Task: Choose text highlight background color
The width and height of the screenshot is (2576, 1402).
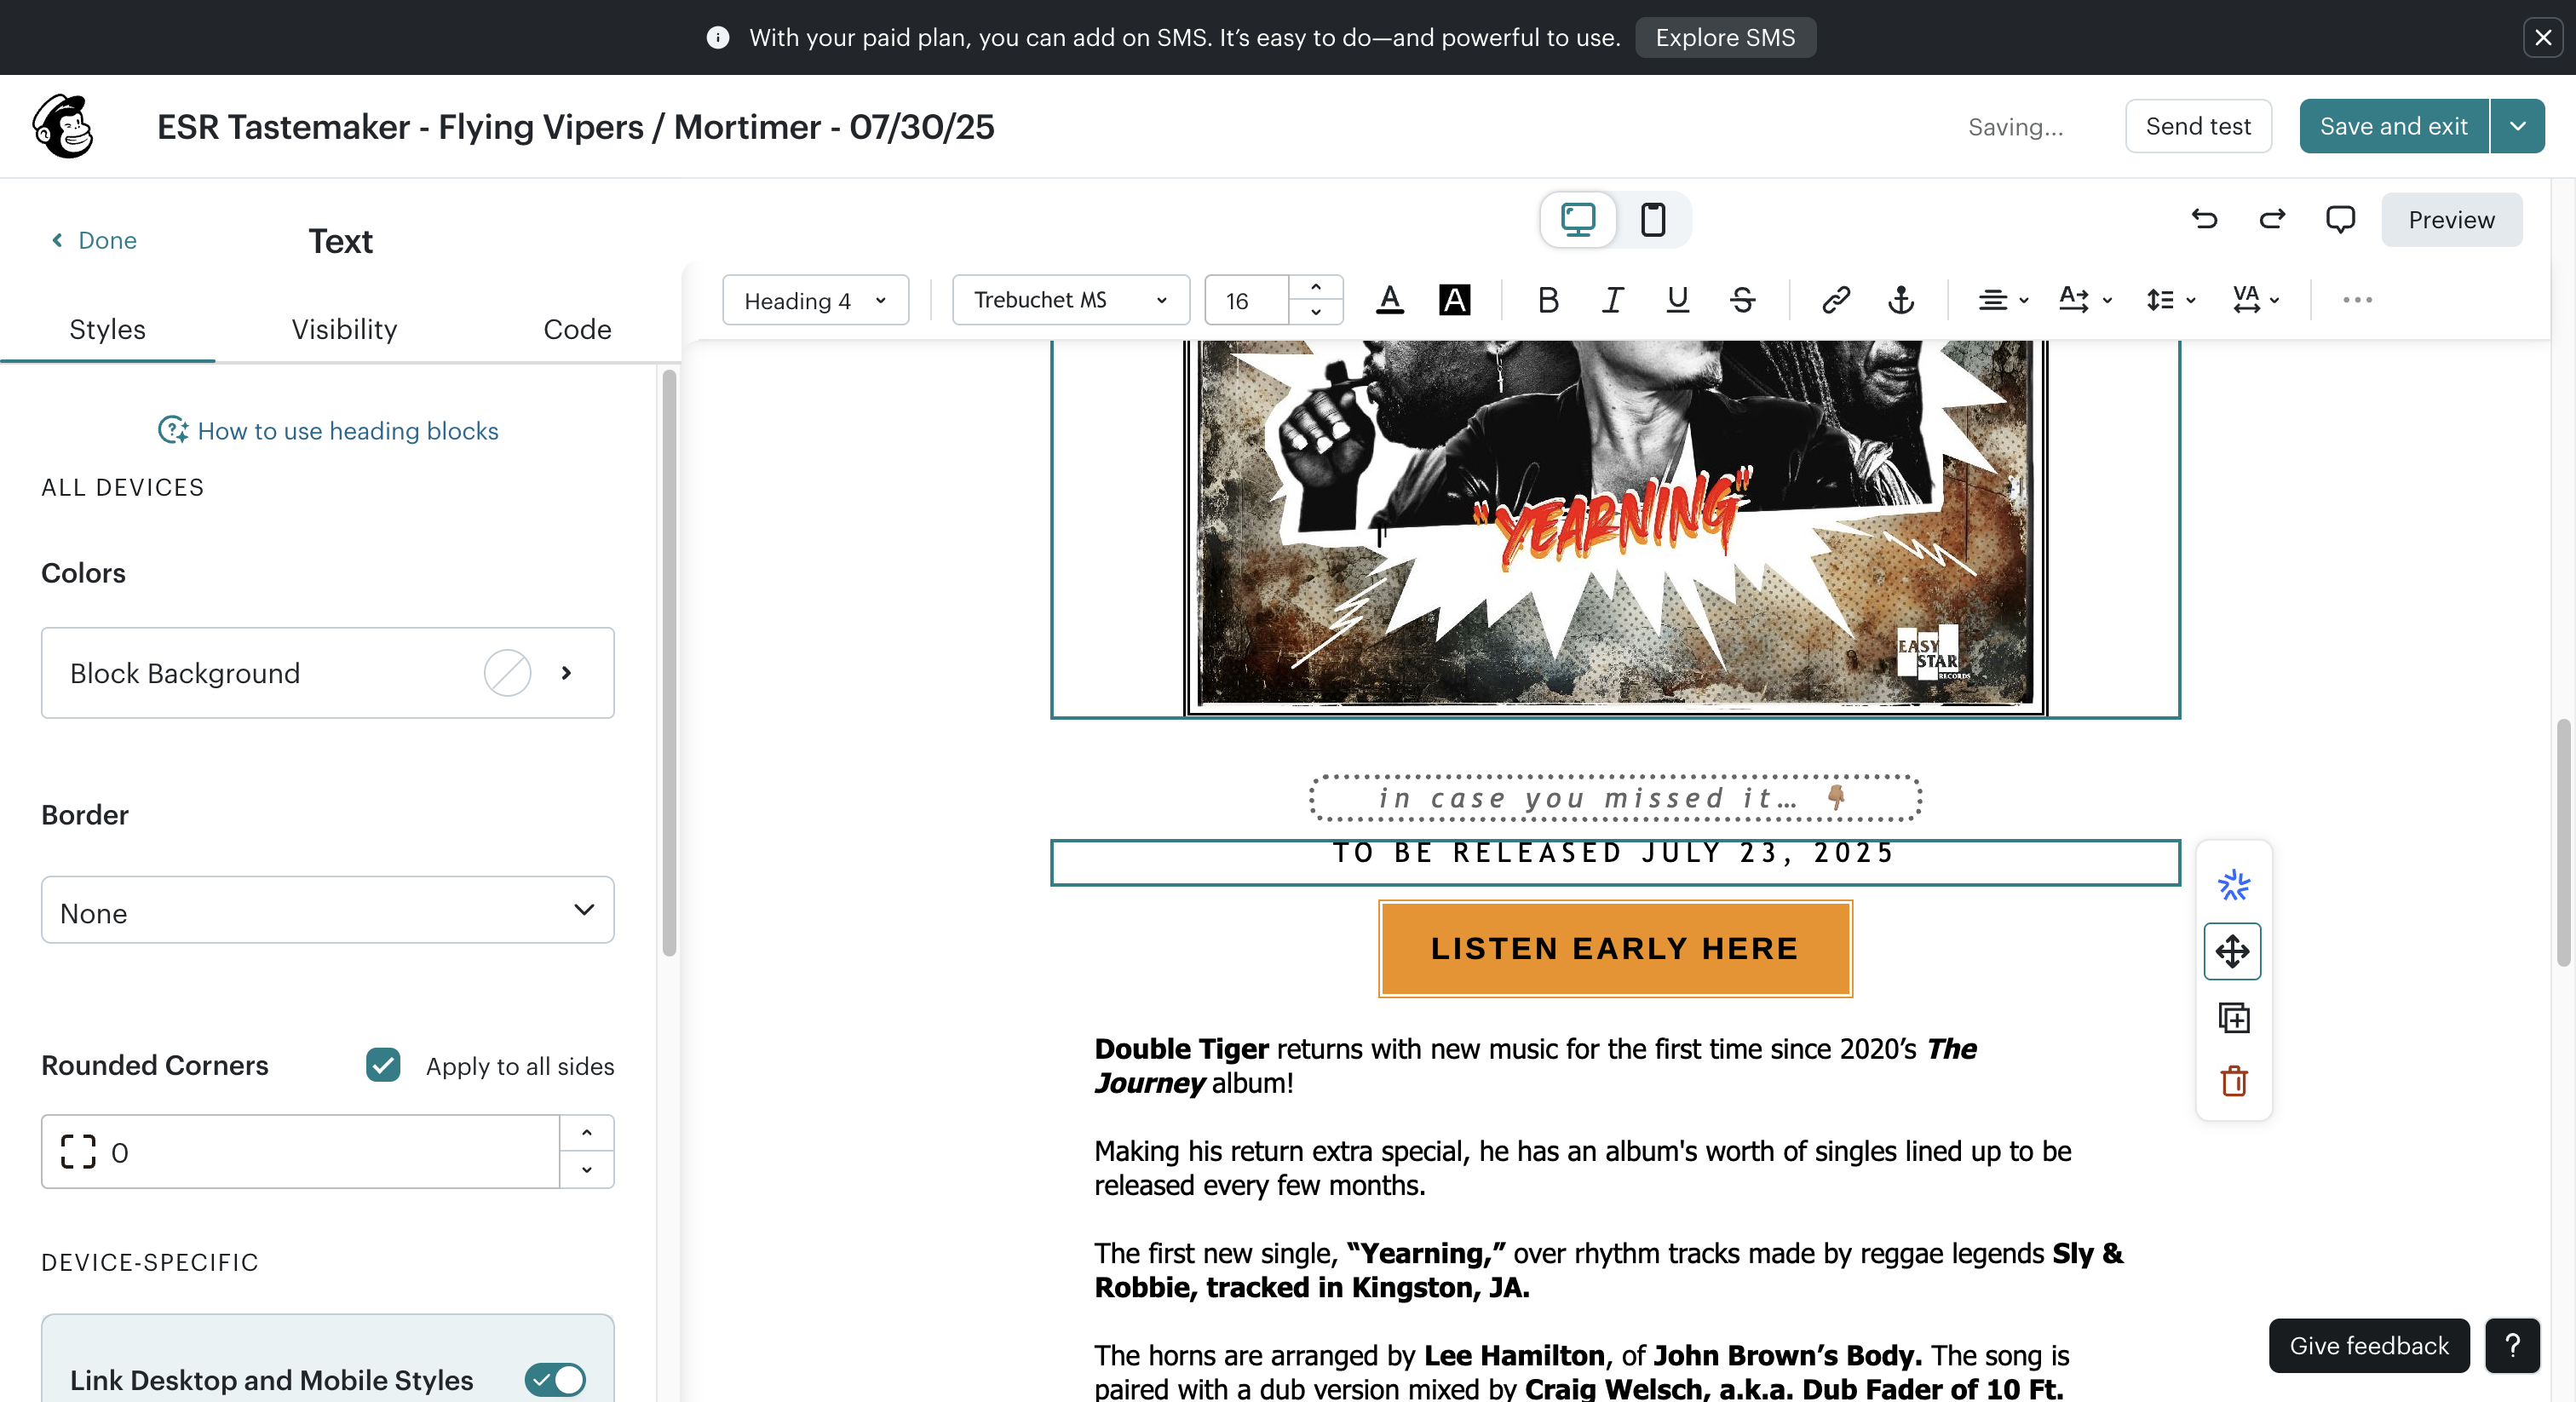Action: 1454,300
